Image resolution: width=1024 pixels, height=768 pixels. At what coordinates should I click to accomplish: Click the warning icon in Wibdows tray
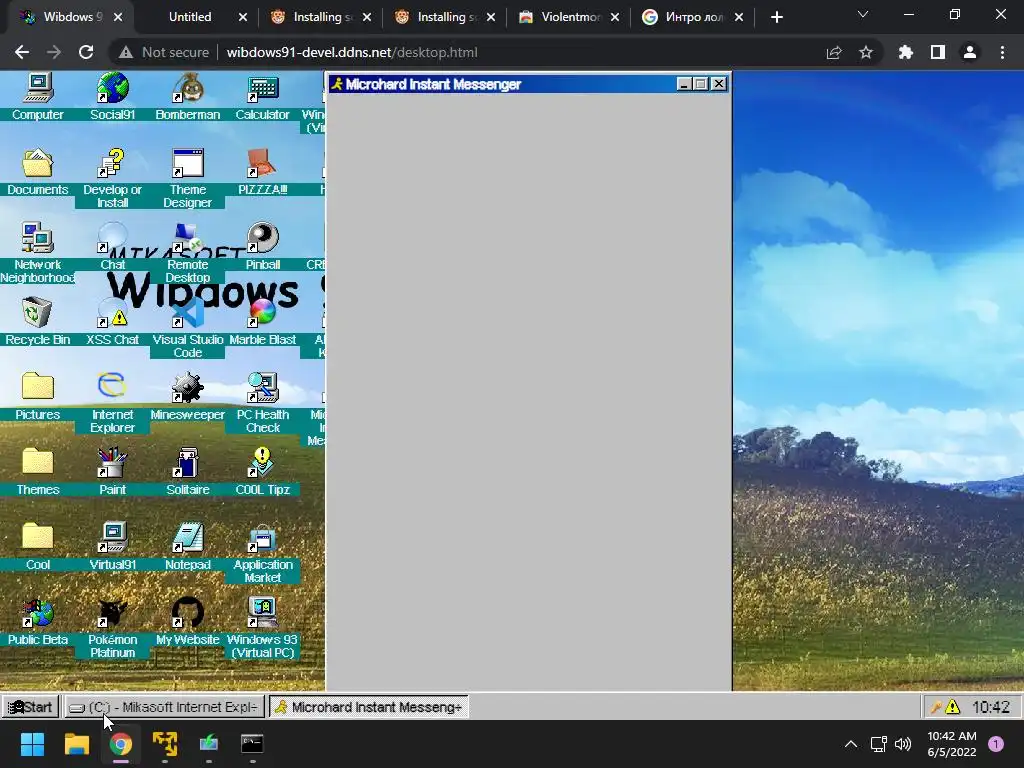pos(953,707)
